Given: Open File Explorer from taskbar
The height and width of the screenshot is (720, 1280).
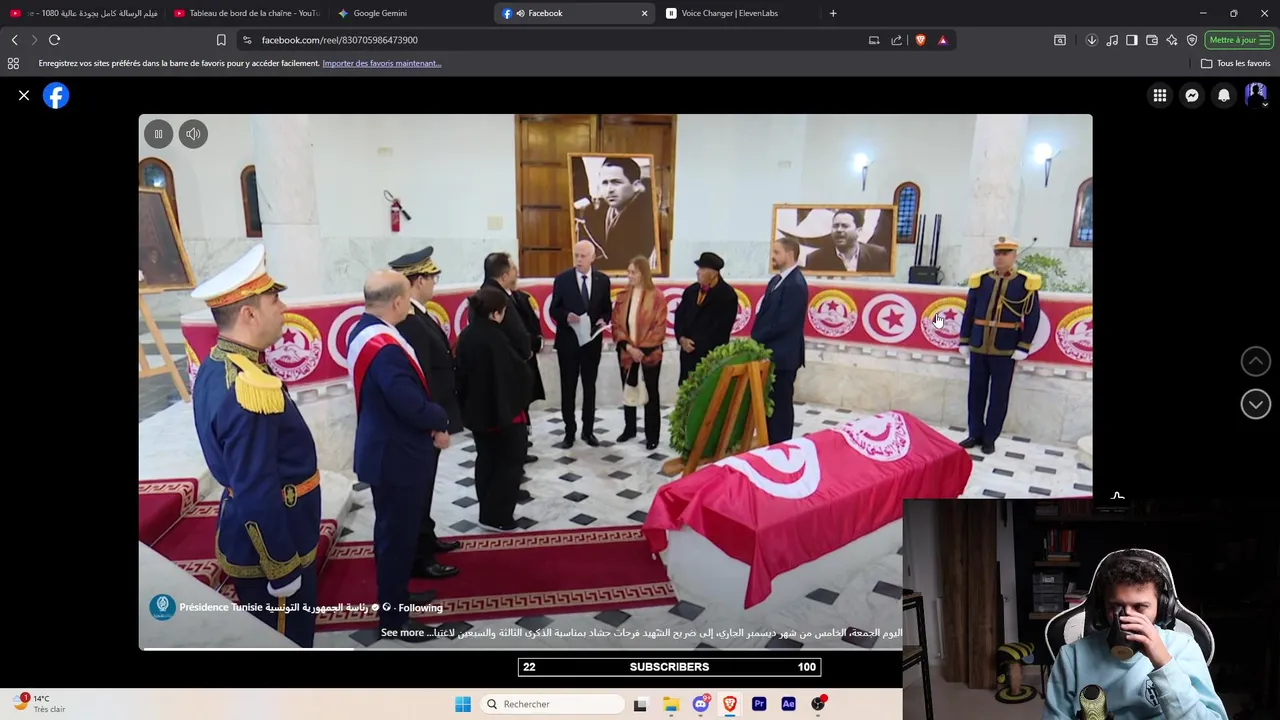Looking at the screenshot, I should (x=671, y=704).
